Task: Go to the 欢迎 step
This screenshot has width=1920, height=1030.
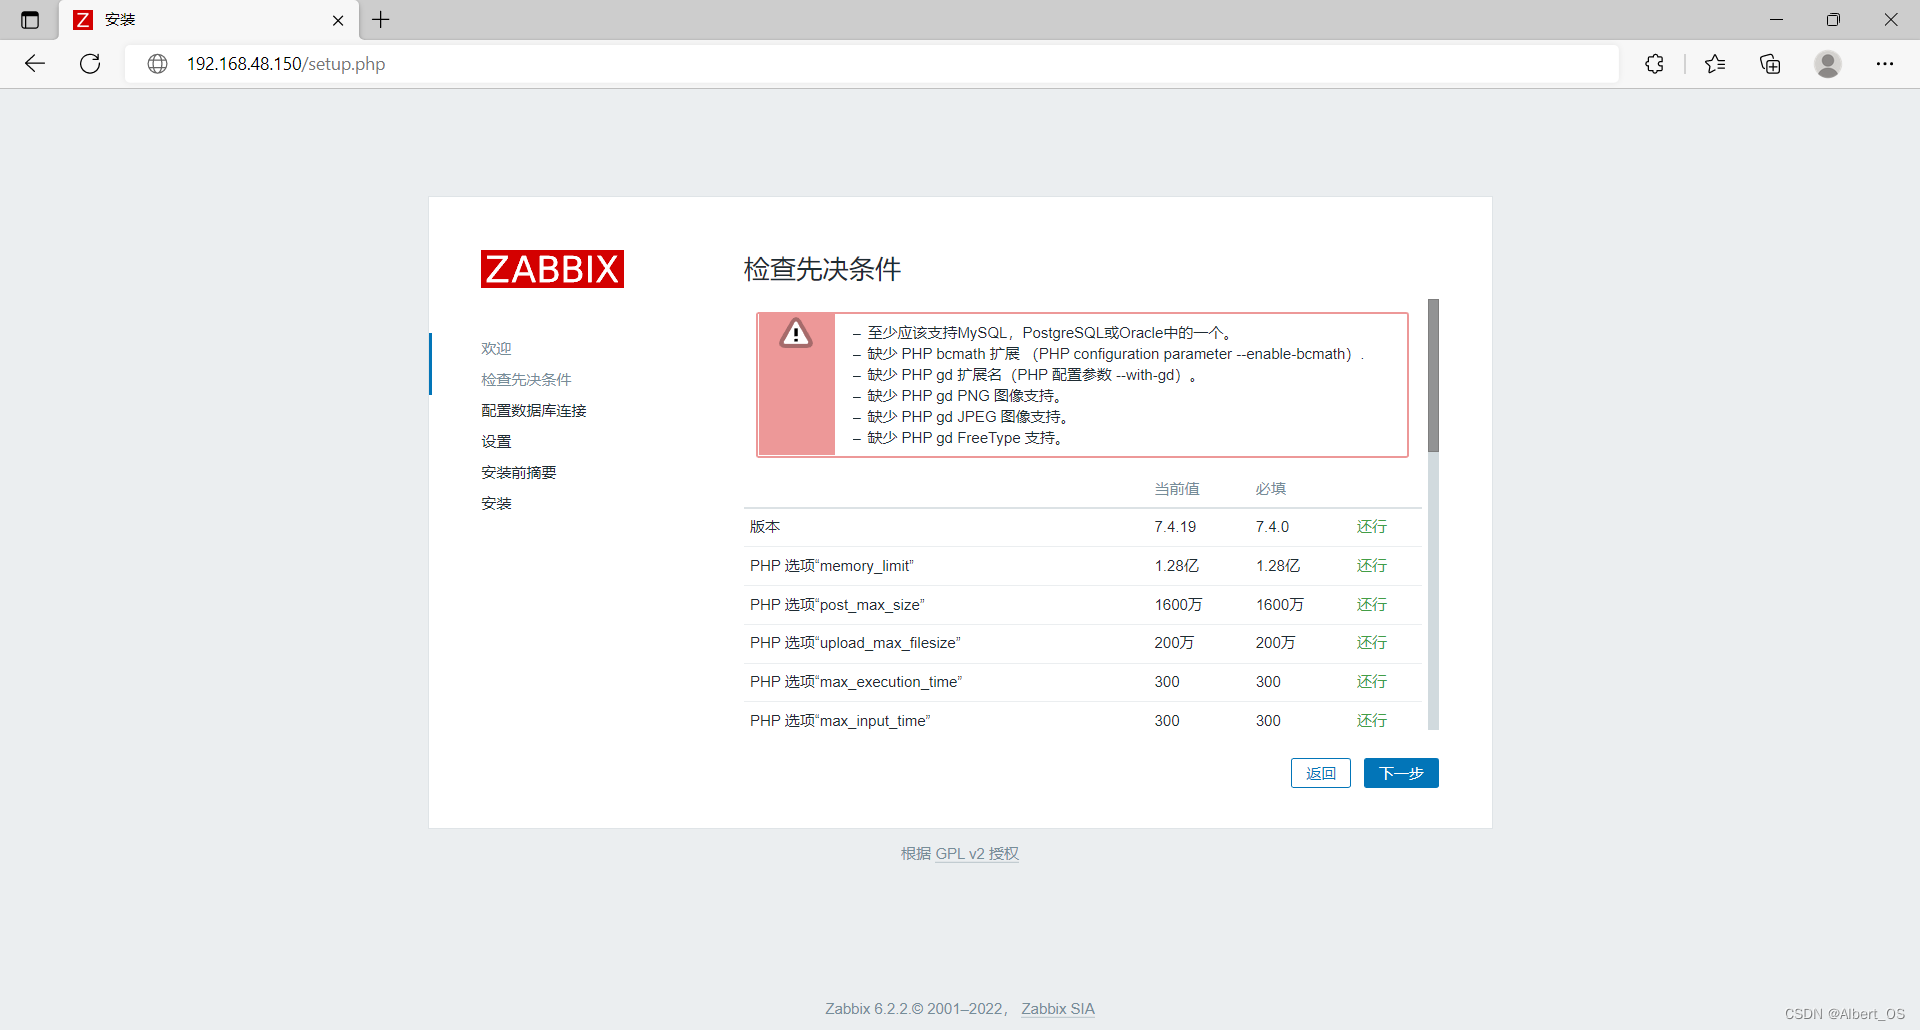Action: pyautogui.click(x=496, y=348)
